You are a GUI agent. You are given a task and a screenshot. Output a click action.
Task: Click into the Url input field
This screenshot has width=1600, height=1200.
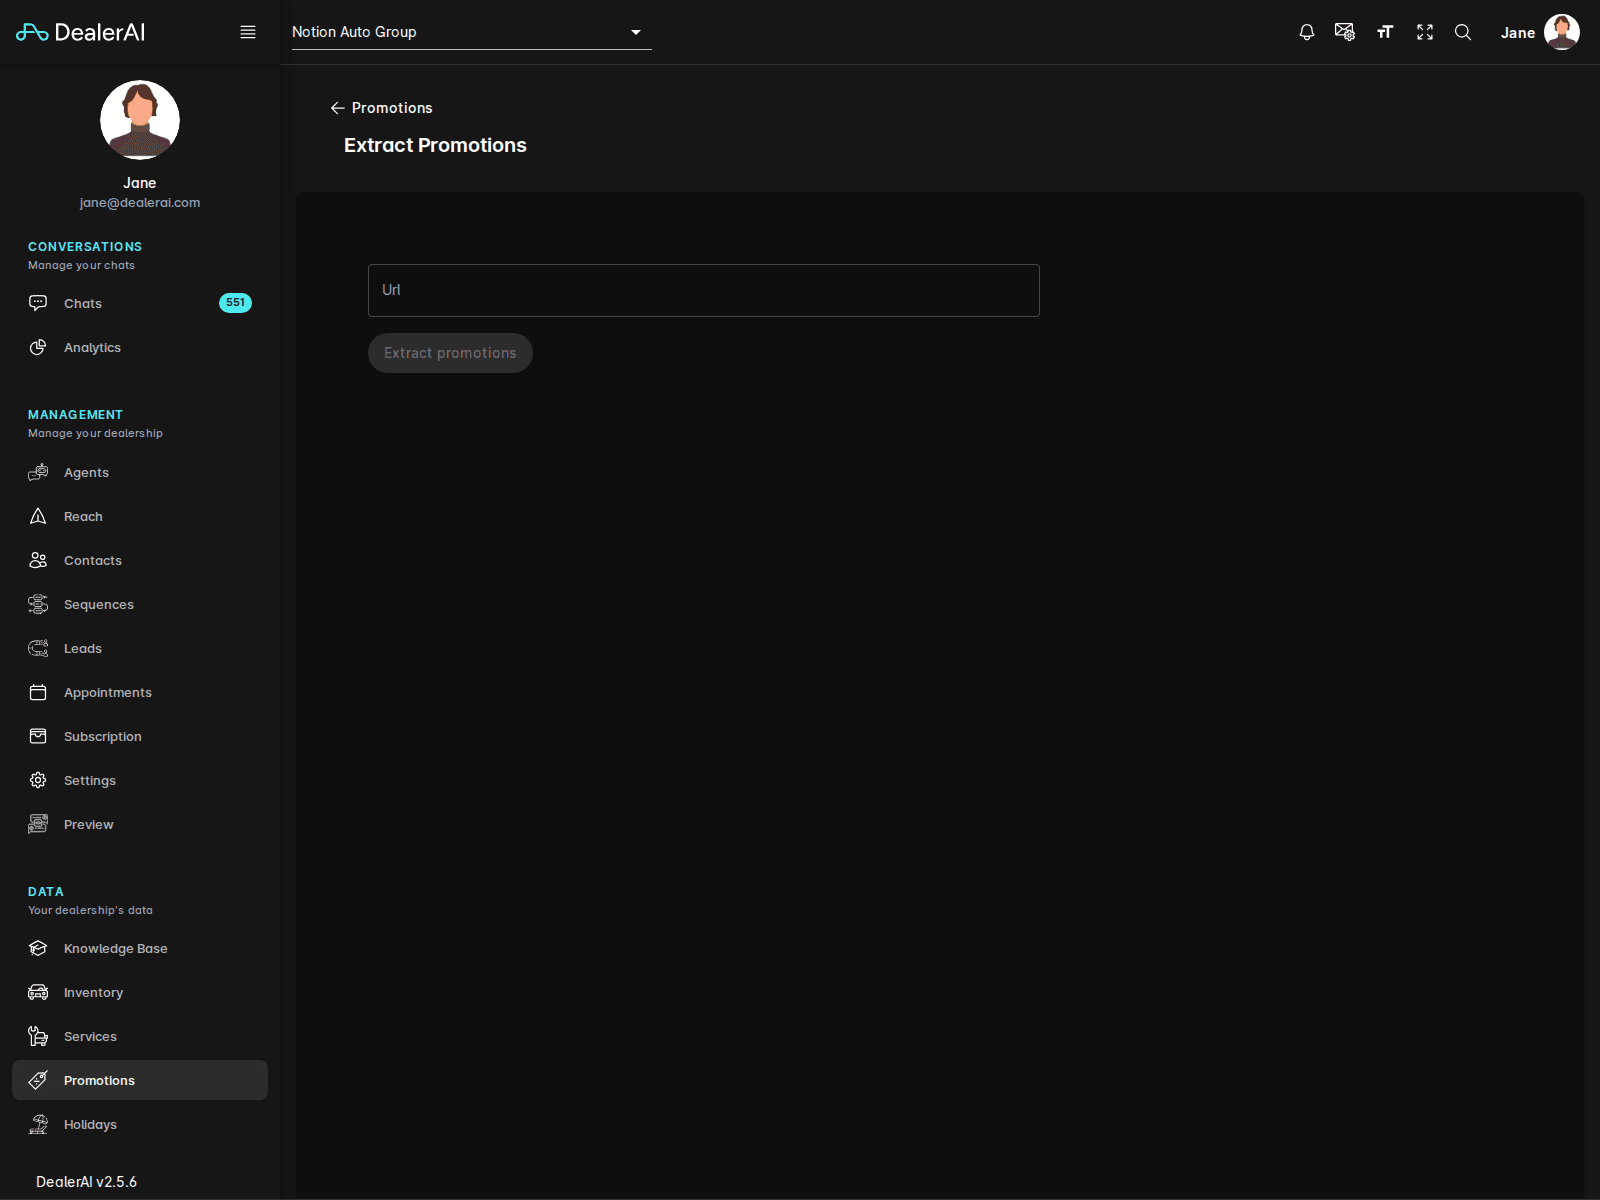pyautogui.click(x=703, y=290)
